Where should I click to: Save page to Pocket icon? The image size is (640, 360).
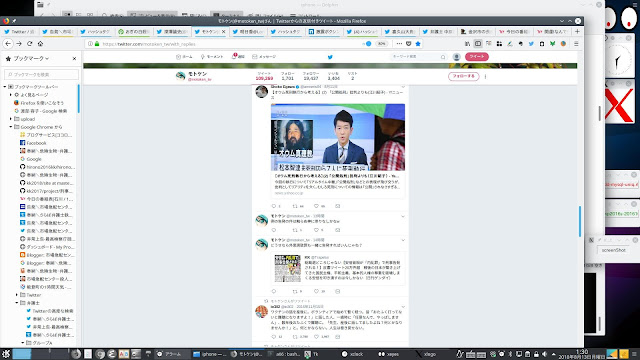(x=409, y=44)
